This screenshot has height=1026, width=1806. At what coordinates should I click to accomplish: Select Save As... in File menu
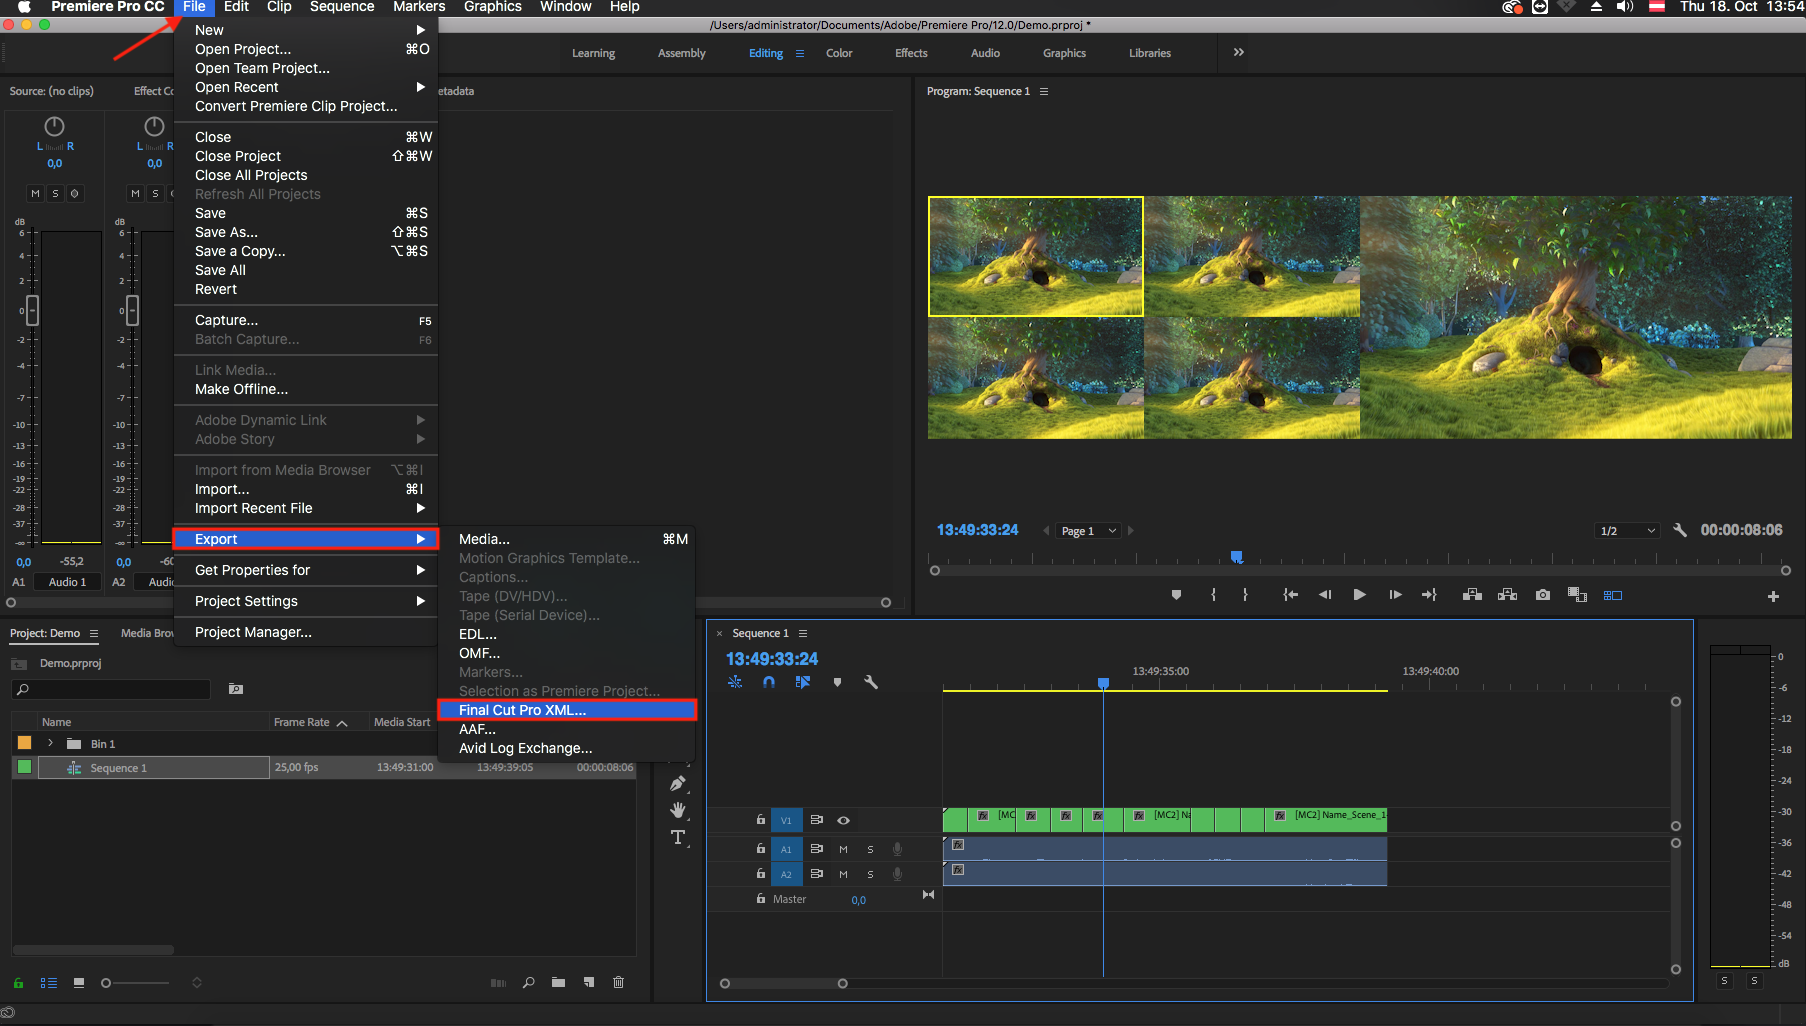(x=306, y=232)
